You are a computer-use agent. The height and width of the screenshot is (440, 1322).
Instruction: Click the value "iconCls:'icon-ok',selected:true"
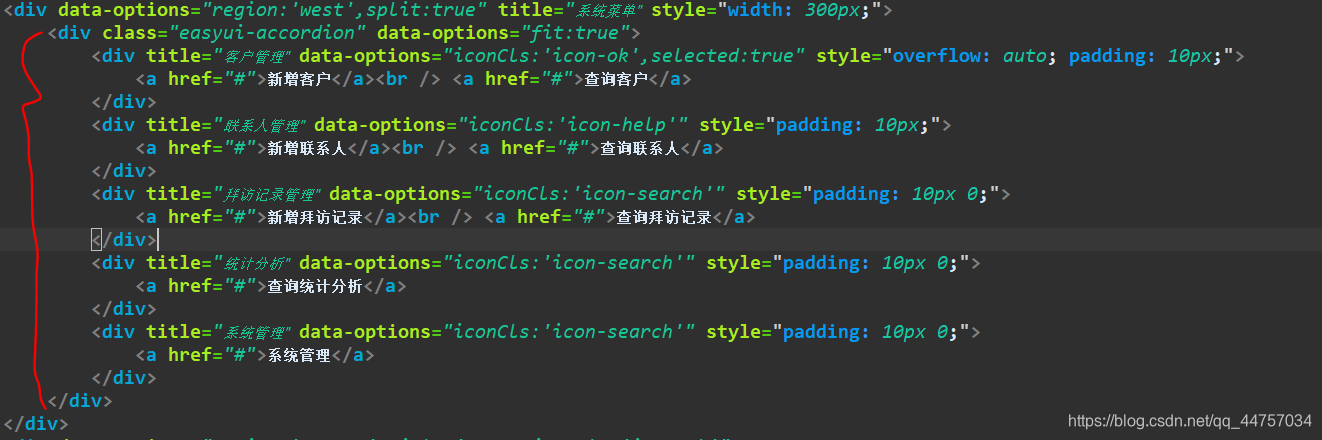click(x=623, y=56)
